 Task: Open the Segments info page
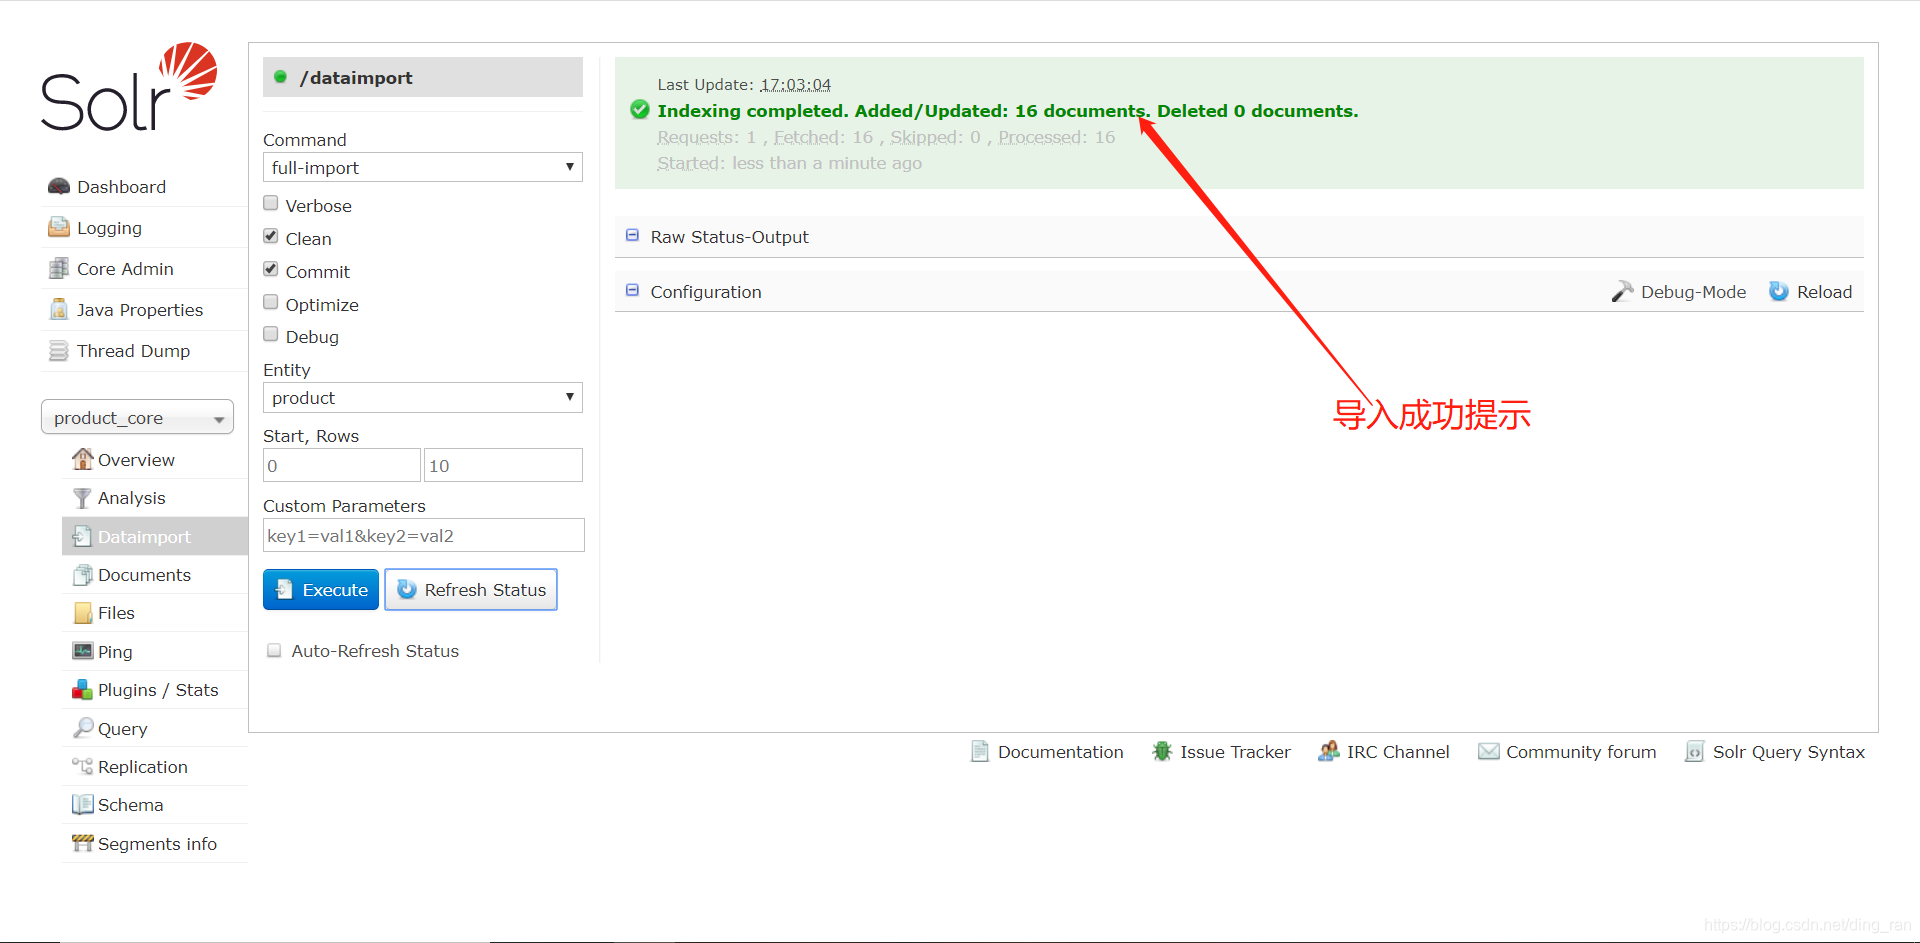pyautogui.click(x=157, y=844)
